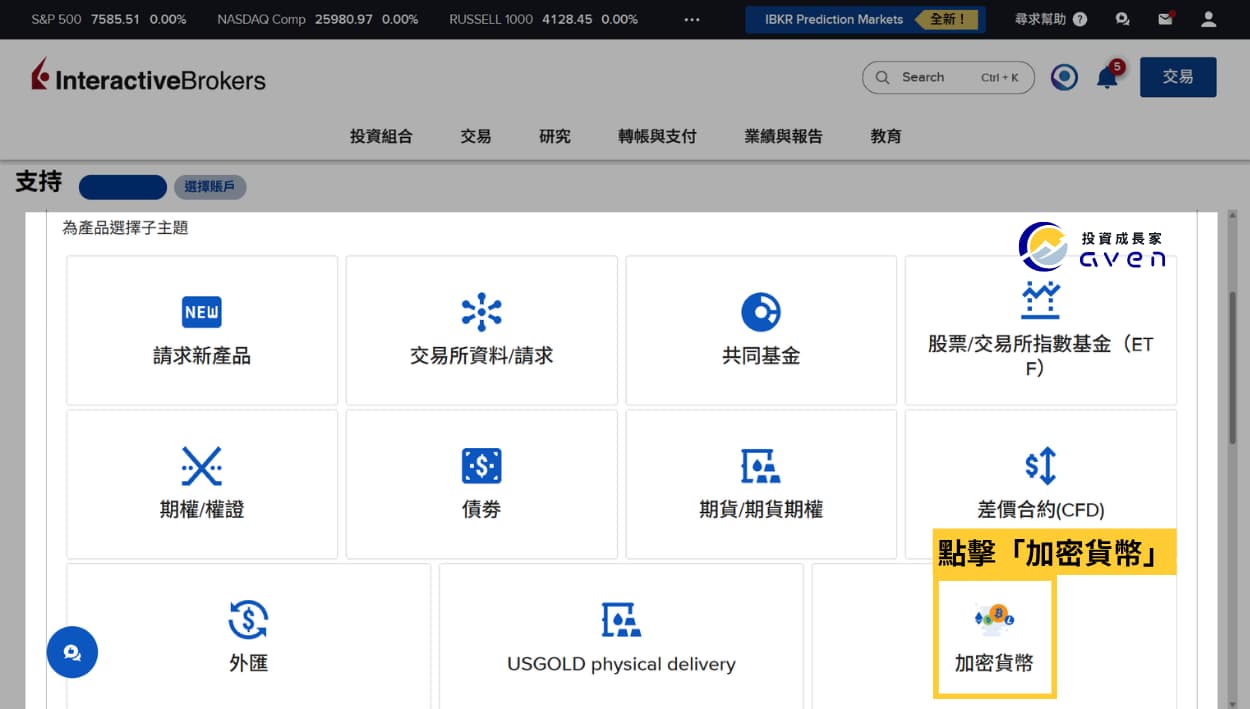This screenshot has height=709, width=1250.
Task: Click the InteractiveBrokers logo
Action: coord(148,77)
